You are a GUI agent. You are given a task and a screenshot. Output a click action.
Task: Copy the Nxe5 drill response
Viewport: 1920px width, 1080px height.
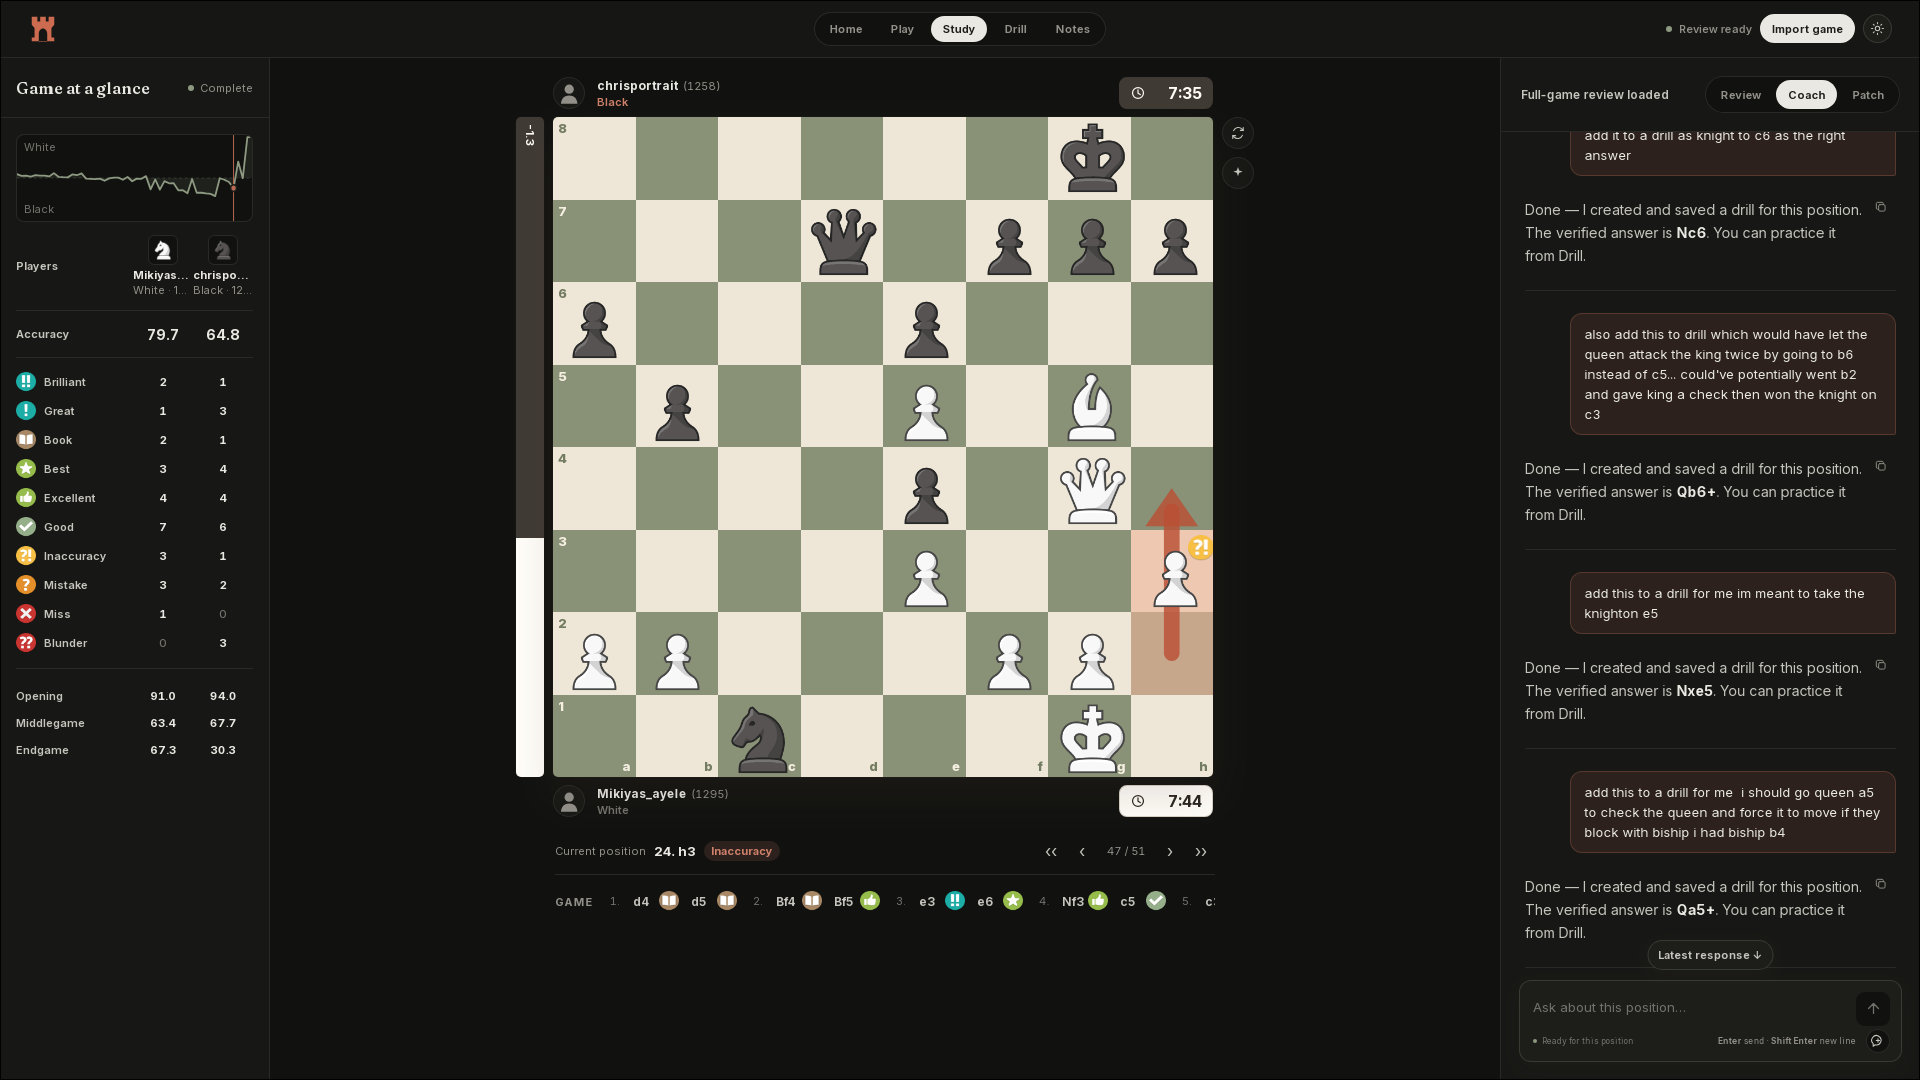pos(1881,665)
